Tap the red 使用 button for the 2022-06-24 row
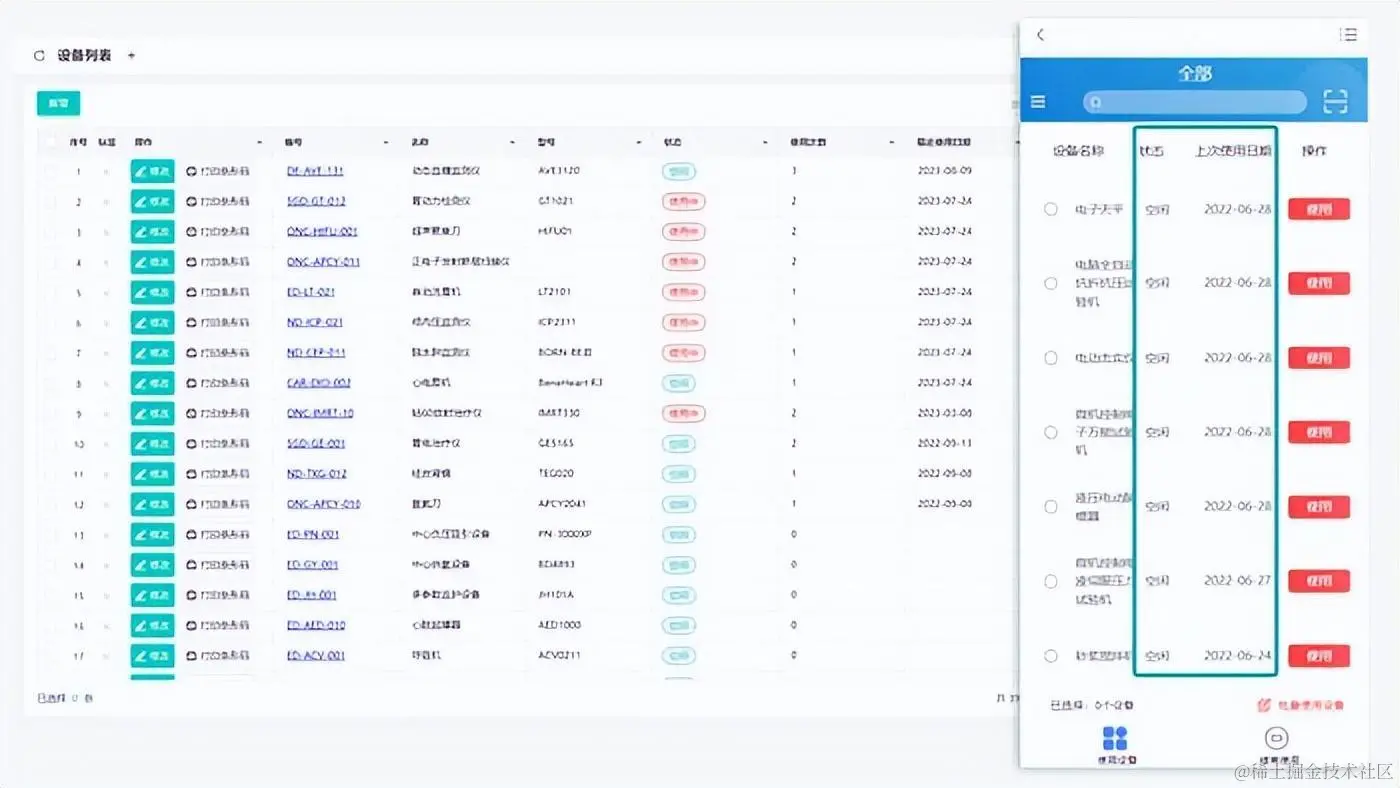Screen dimensions: 1400x788 pyautogui.click(x=1319, y=656)
